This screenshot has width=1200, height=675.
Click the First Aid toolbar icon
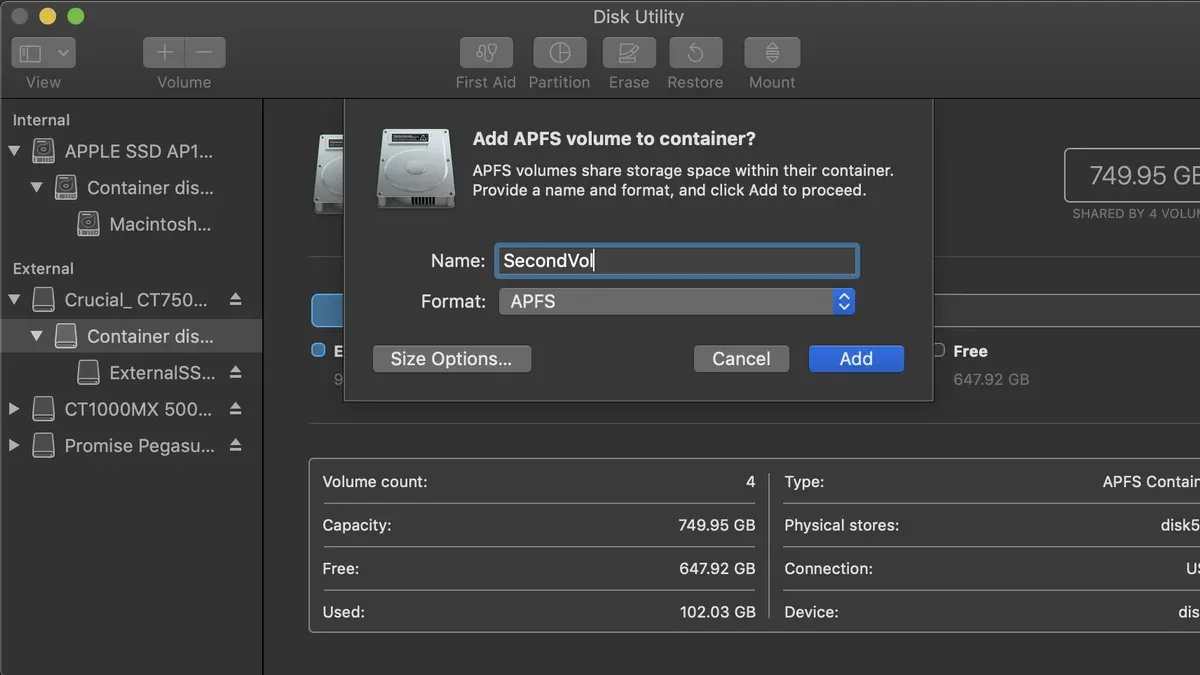point(486,53)
